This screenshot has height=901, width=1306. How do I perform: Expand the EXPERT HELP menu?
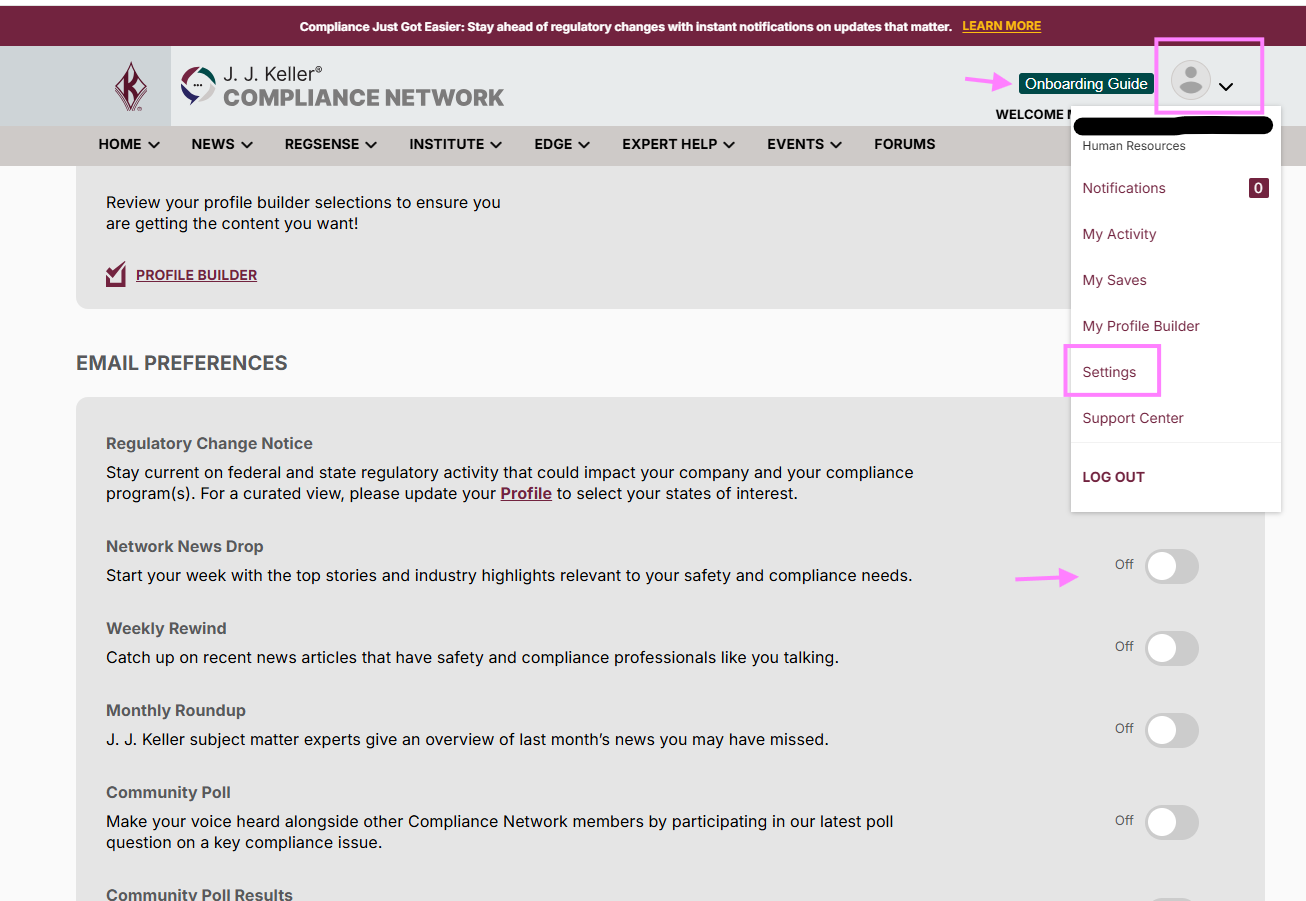[679, 144]
